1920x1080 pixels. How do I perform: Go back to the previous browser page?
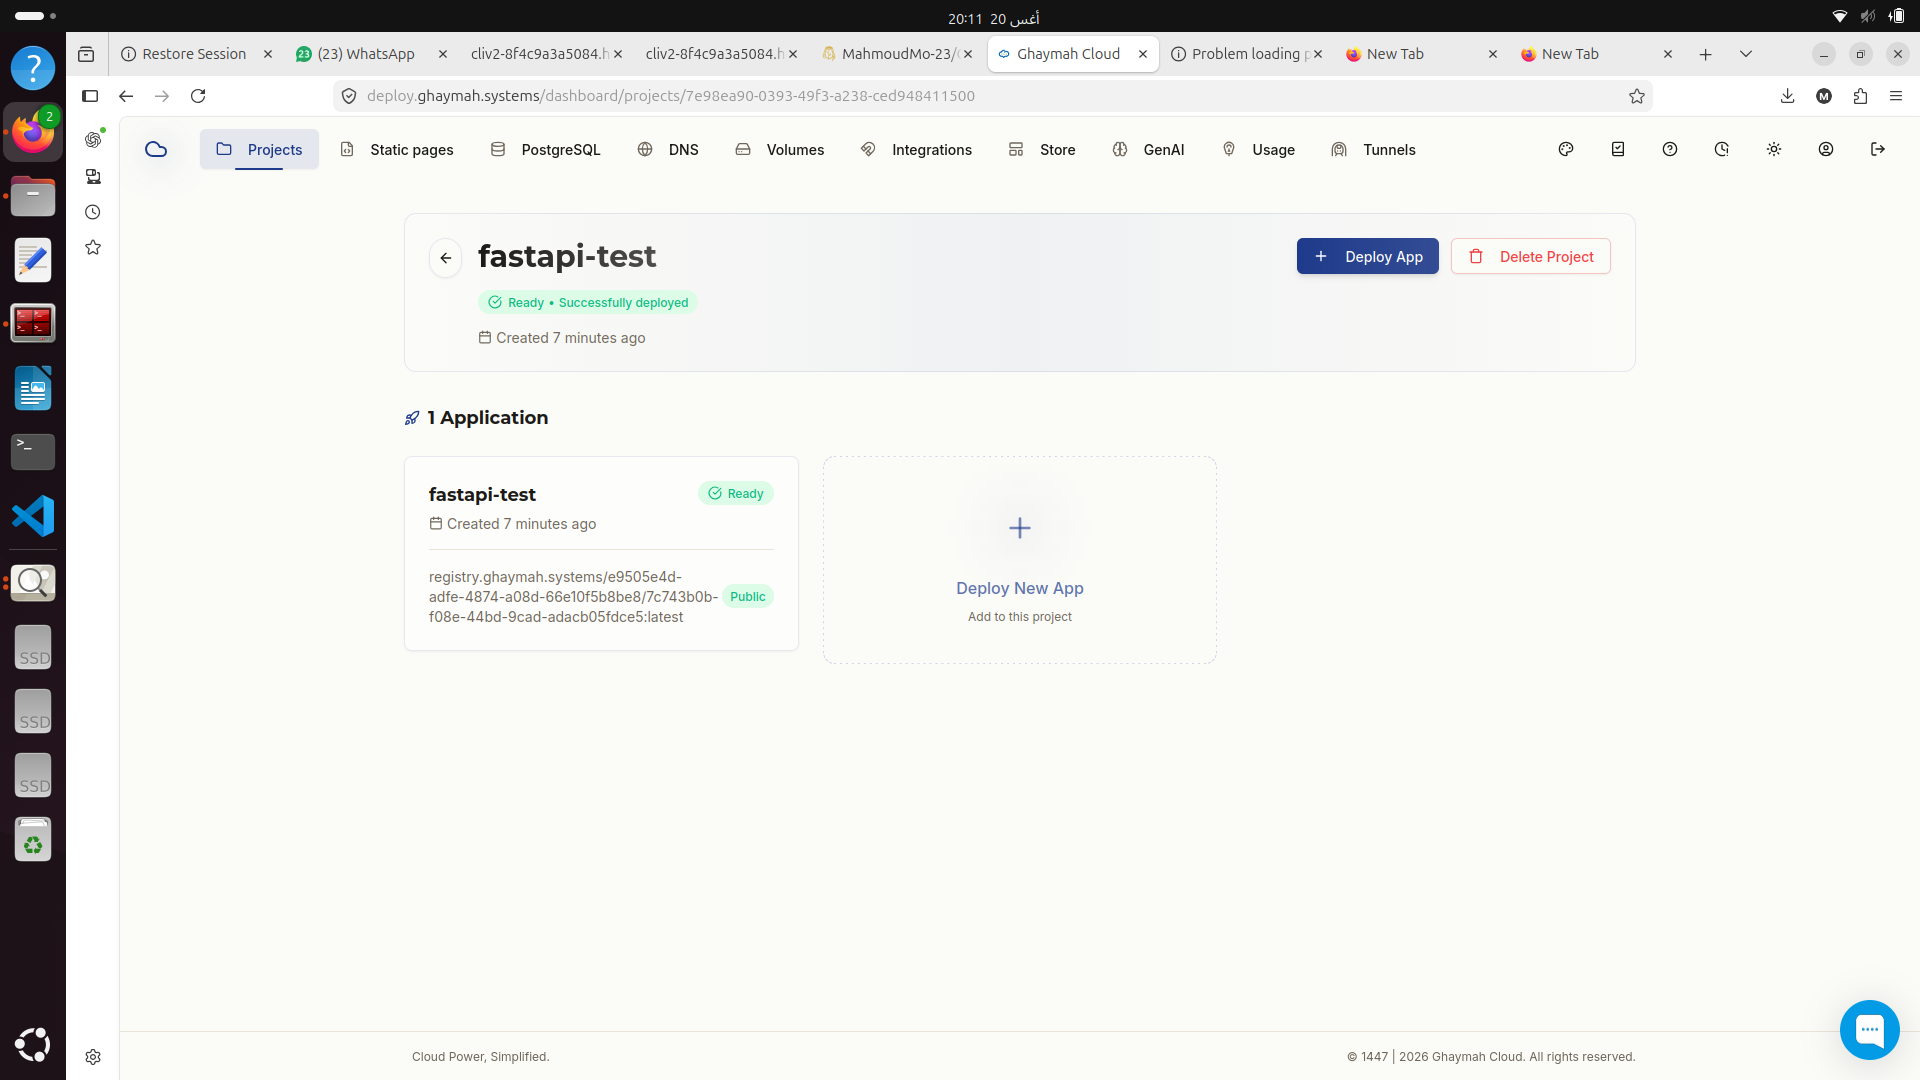[x=126, y=96]
